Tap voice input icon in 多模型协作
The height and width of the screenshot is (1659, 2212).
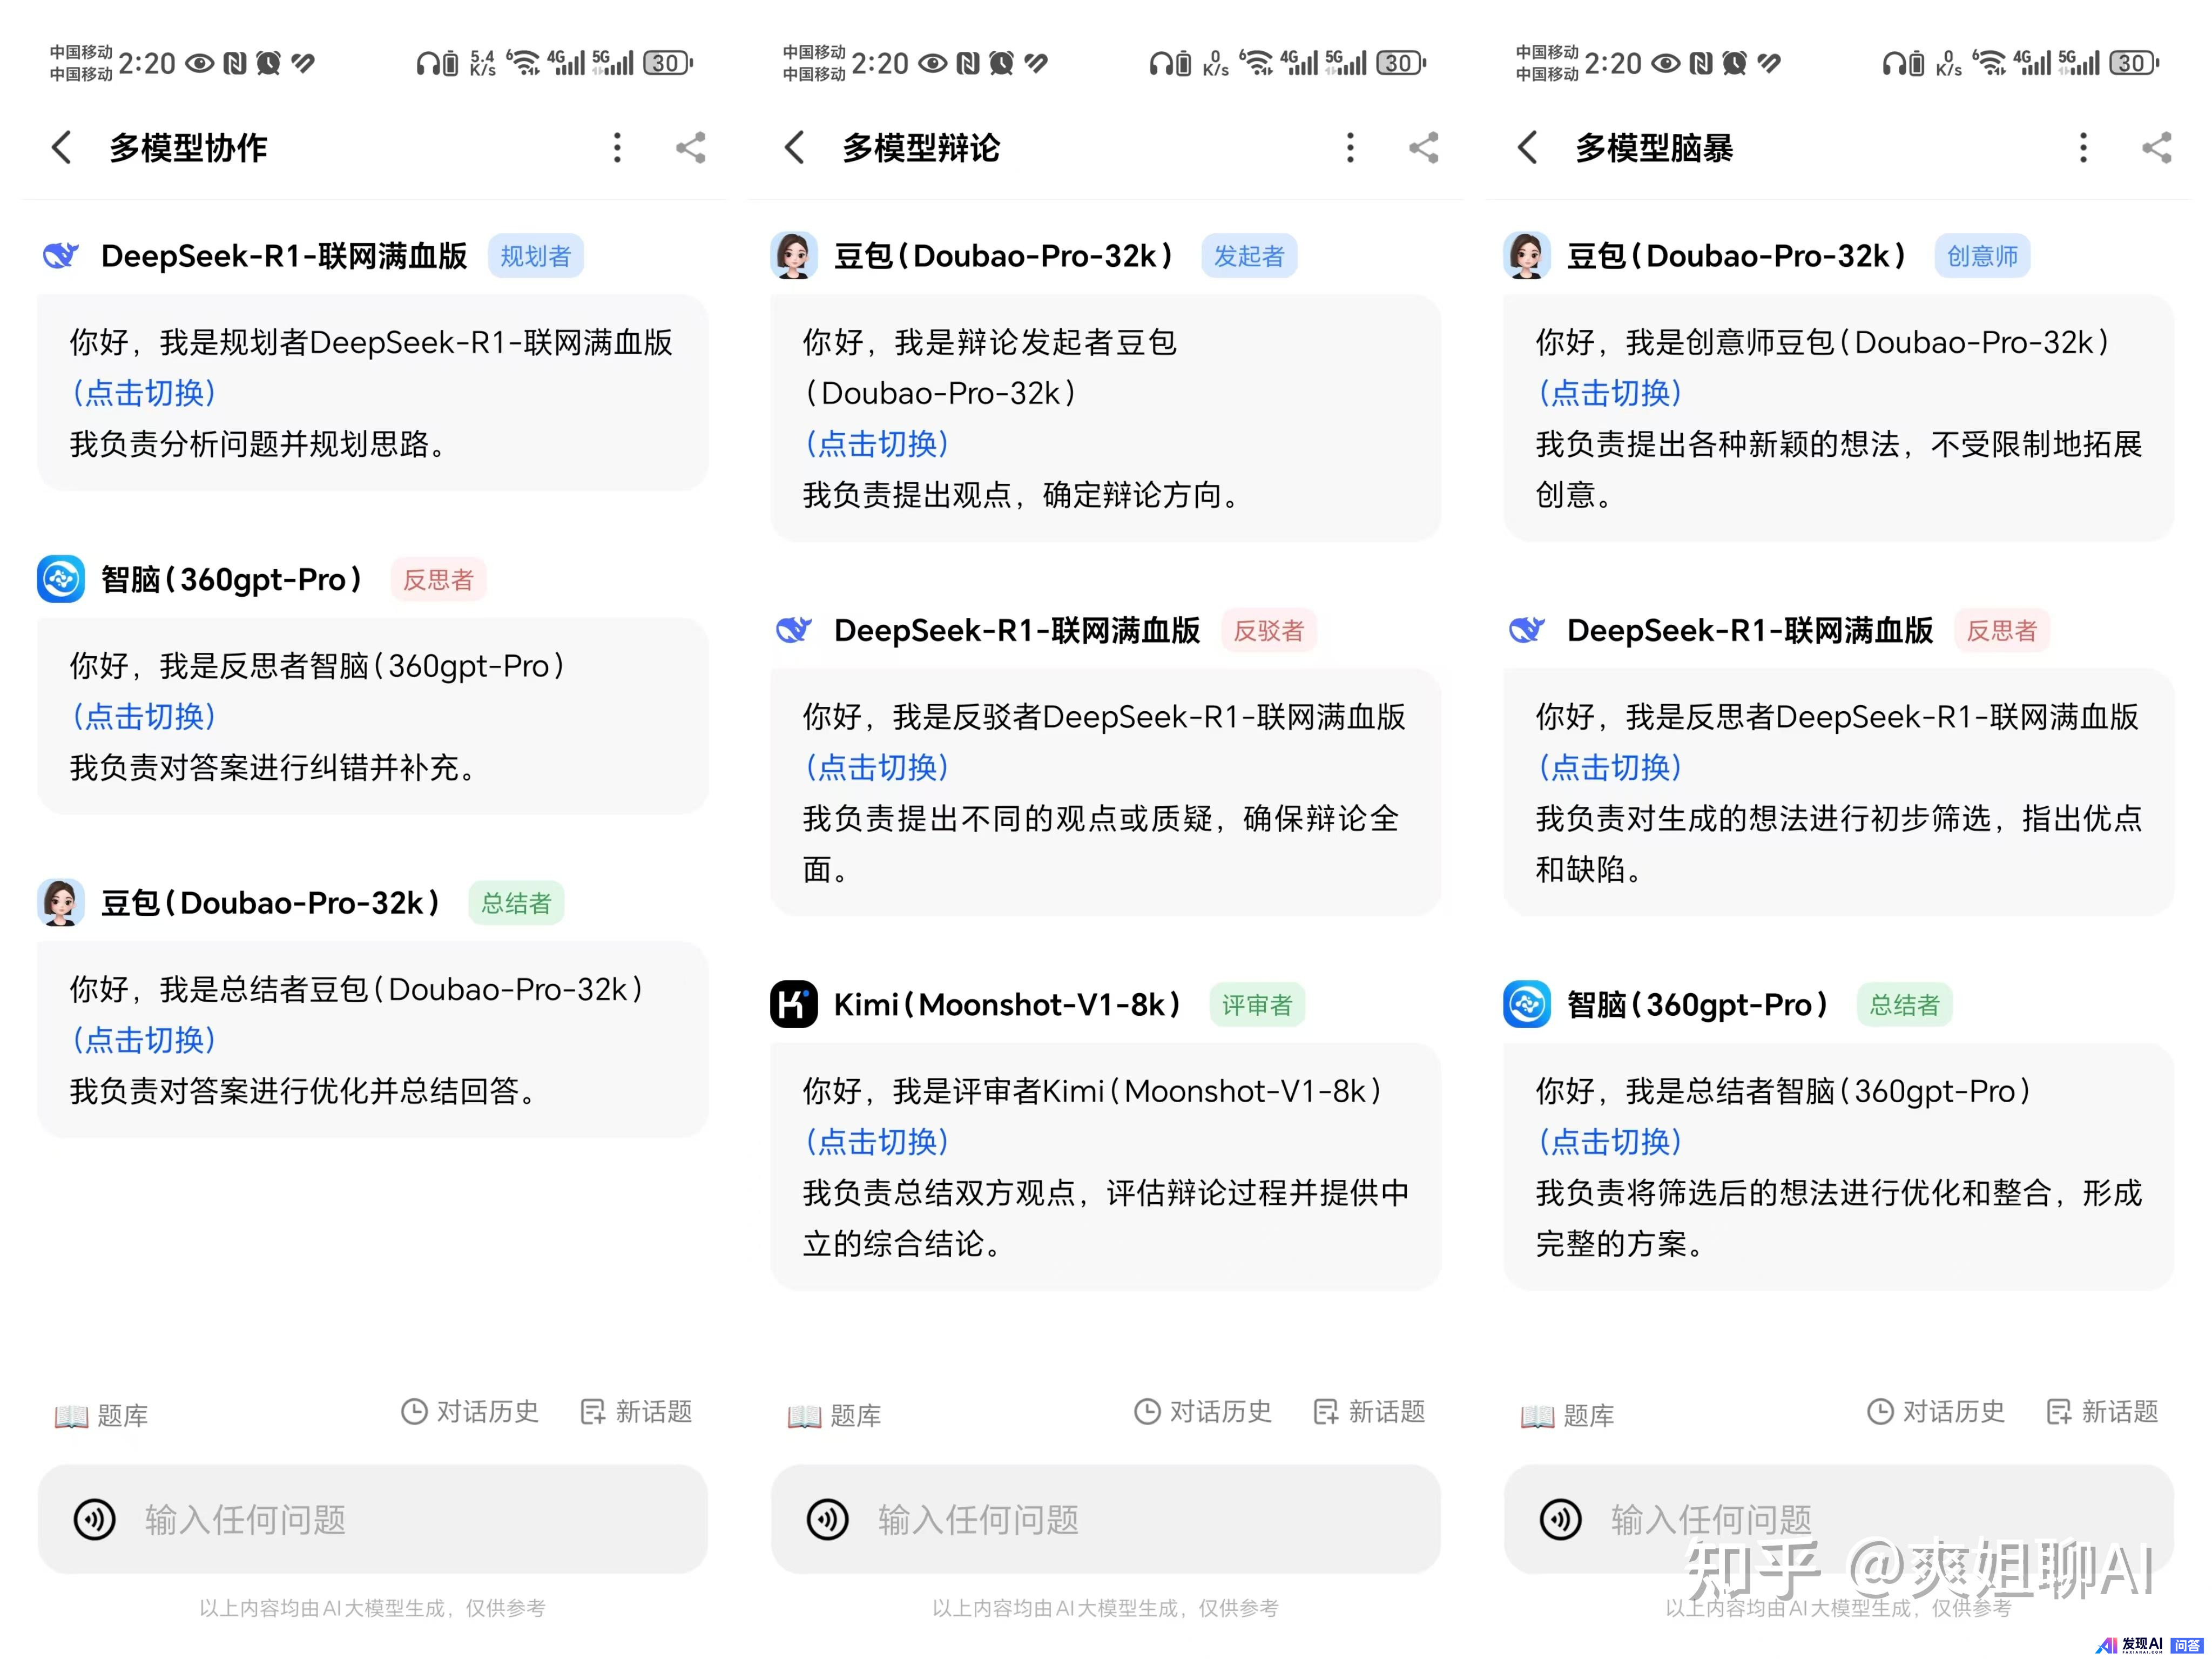pyautogui.click(x=95, y=1520)
